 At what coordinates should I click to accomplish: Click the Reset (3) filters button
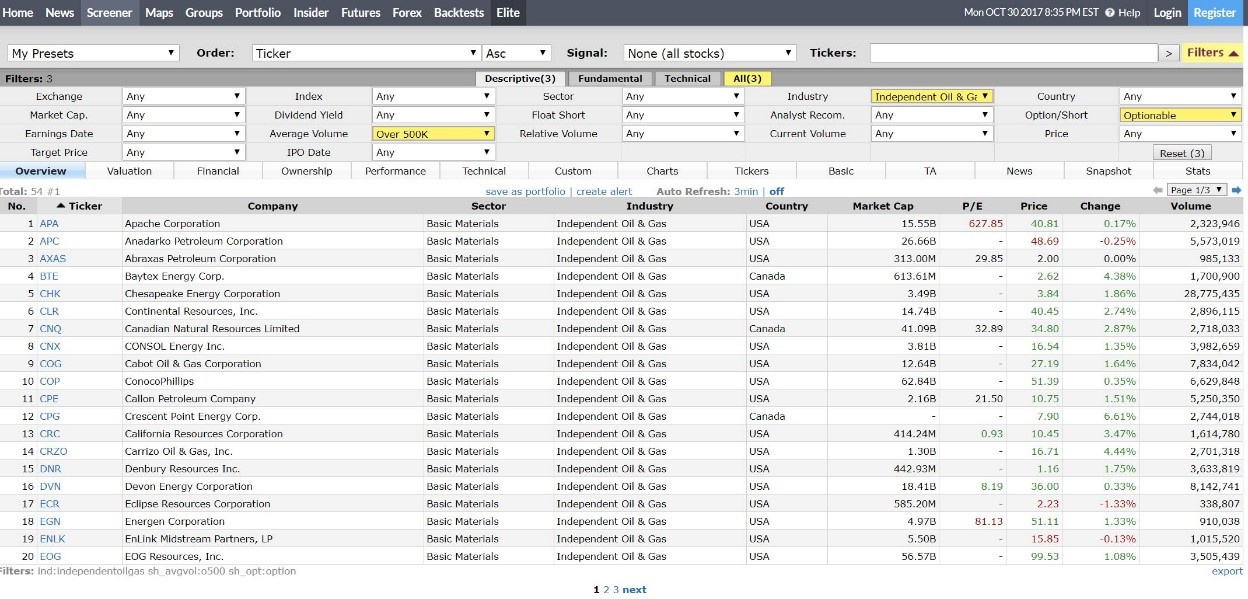point(1182,153)
